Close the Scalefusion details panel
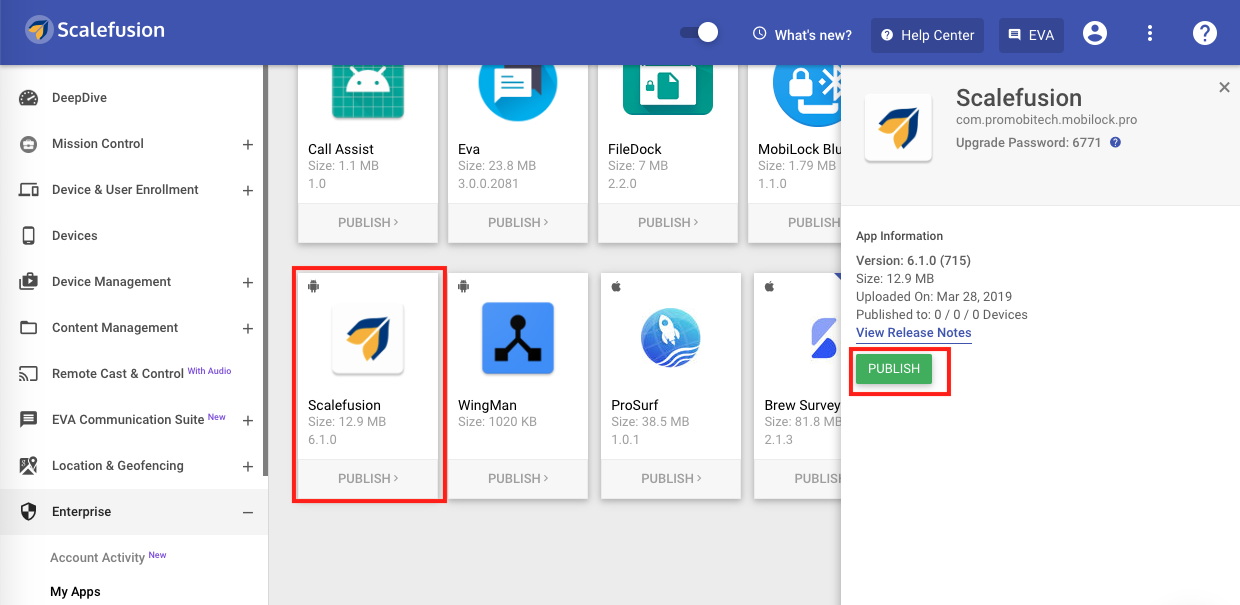 tap(1224, 88)
